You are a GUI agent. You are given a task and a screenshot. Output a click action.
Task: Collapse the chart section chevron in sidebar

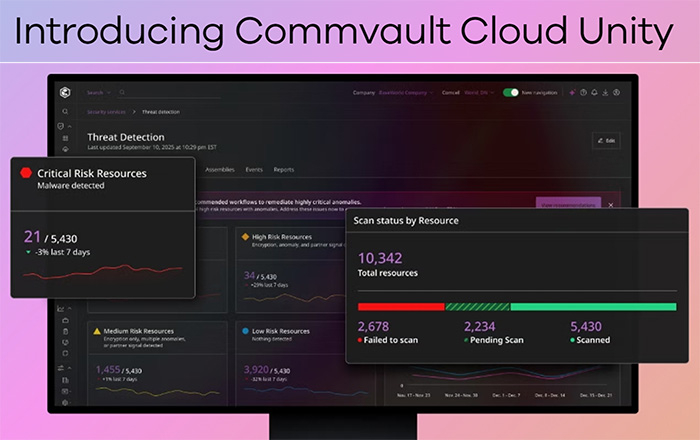click(70, 308)
